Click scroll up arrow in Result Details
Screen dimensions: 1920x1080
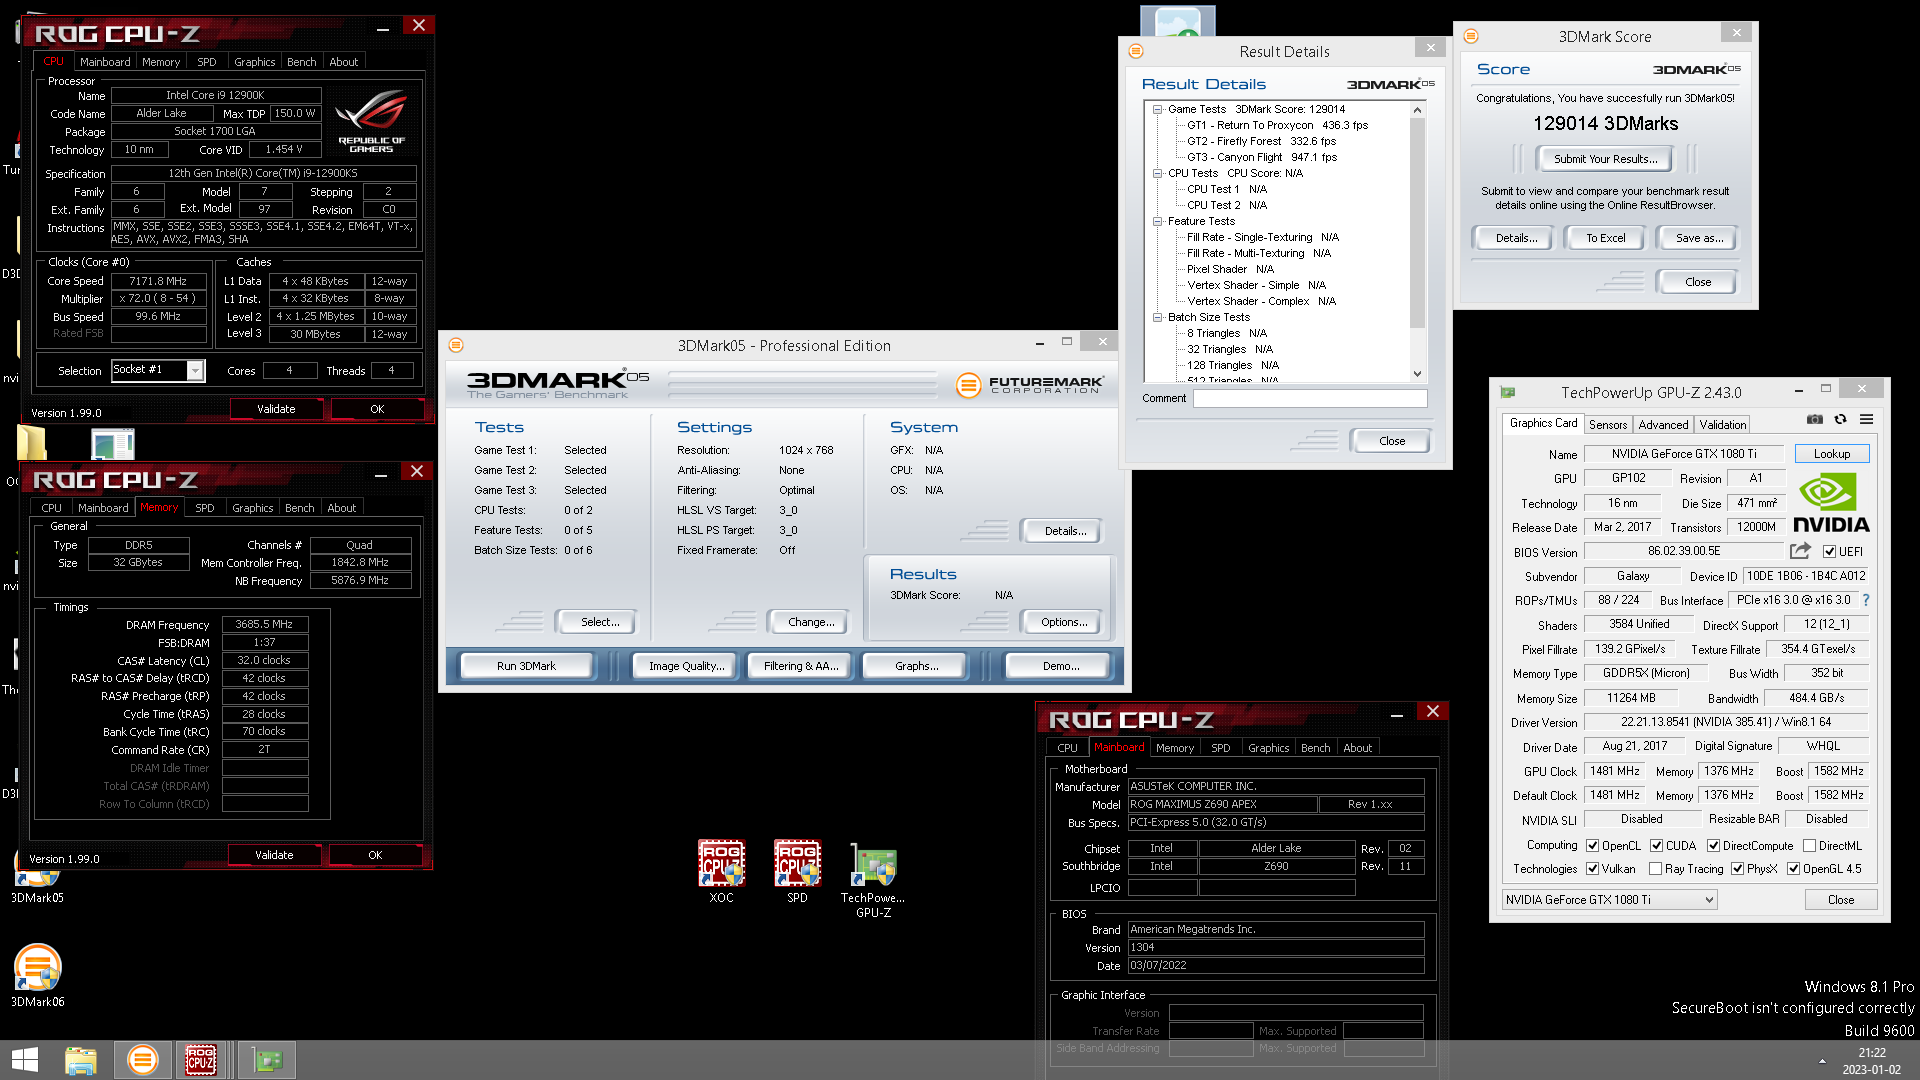point(1417,109)
